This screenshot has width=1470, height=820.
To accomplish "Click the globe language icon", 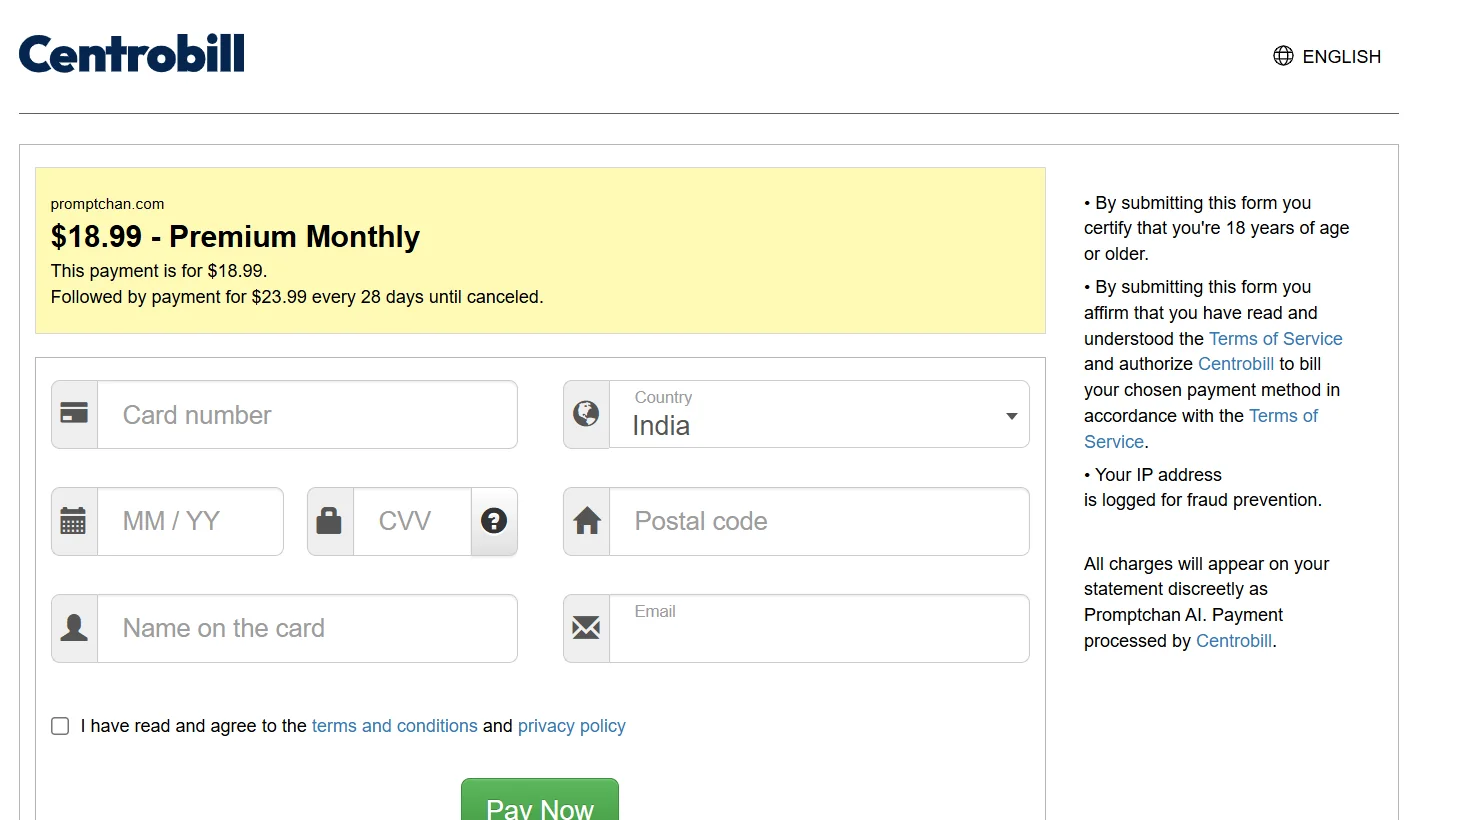I will click(x=1283, y=56).
